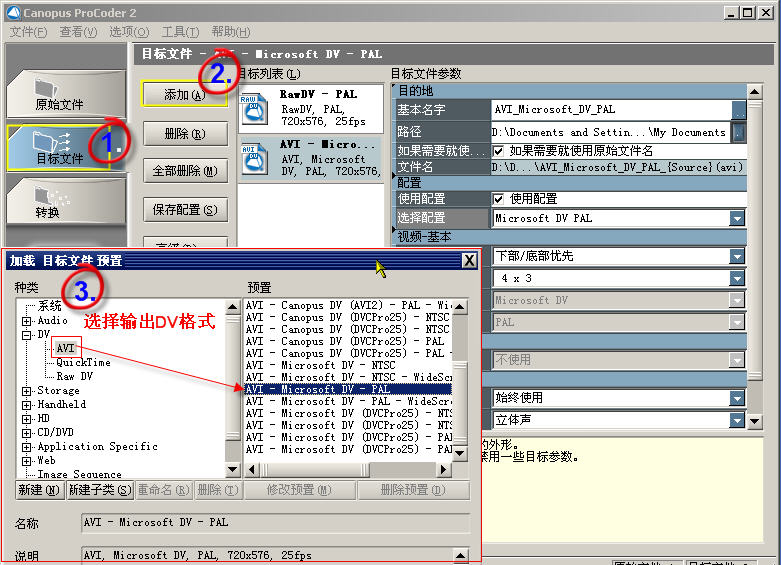The image size is (781, 565).
Task: Browse for base name with ellipsis button
Action: [x=739, y=110]
